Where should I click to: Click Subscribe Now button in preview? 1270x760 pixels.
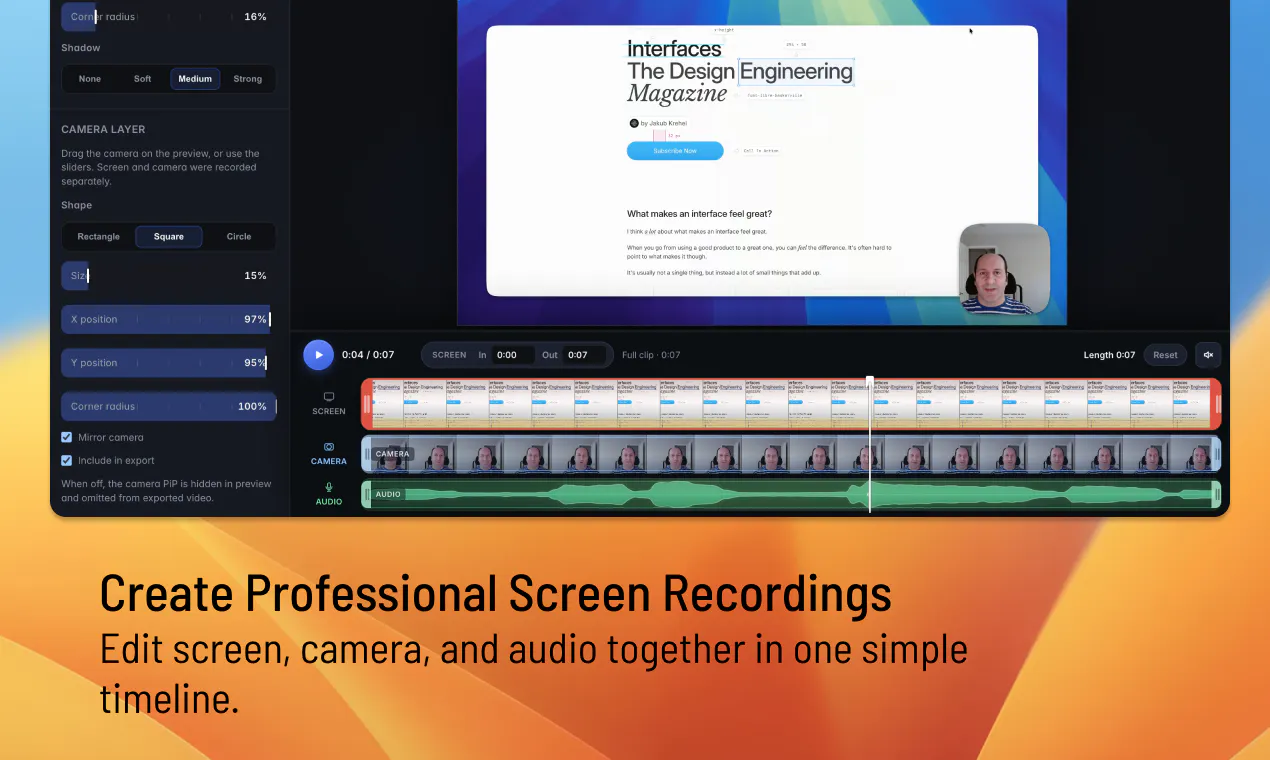[x=675, y=151]
